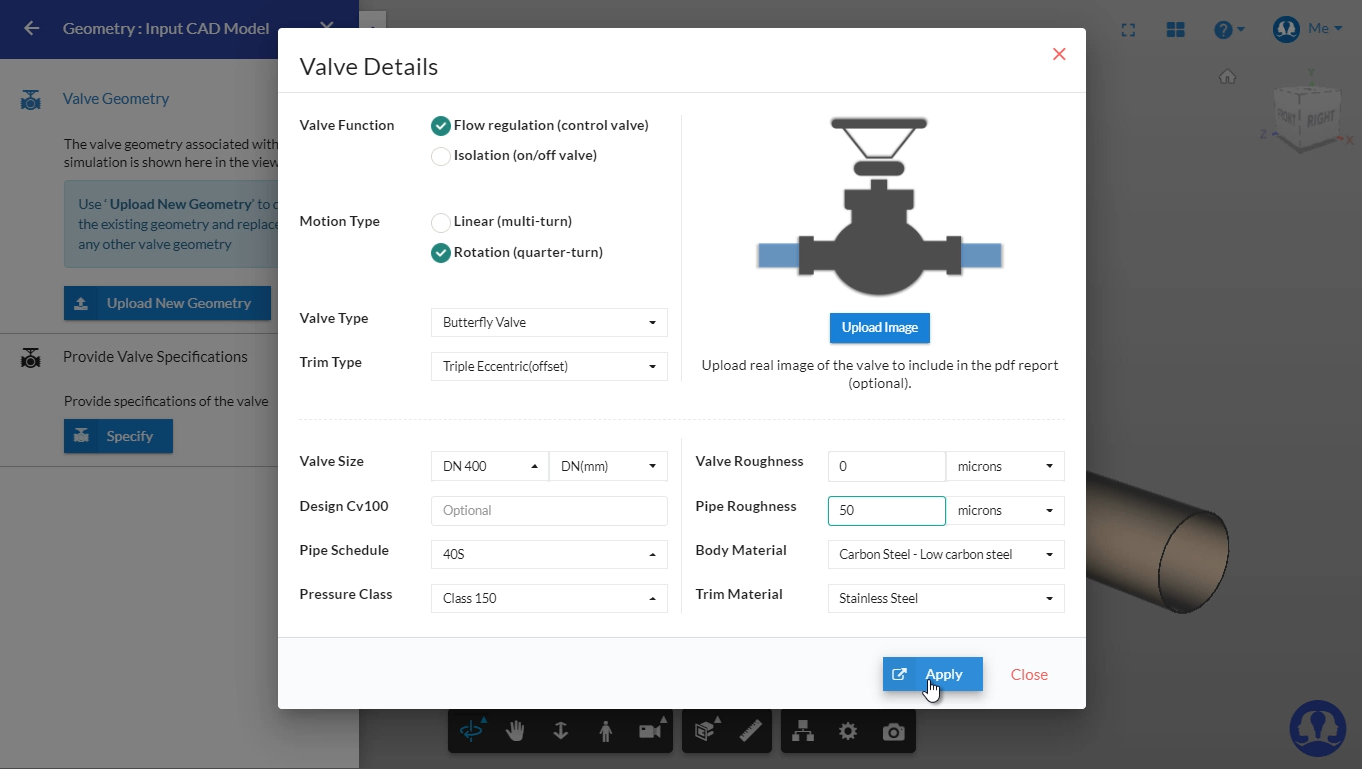Click the Design Cv100 input field
The image size is (1362, 769).
[549, 510]
